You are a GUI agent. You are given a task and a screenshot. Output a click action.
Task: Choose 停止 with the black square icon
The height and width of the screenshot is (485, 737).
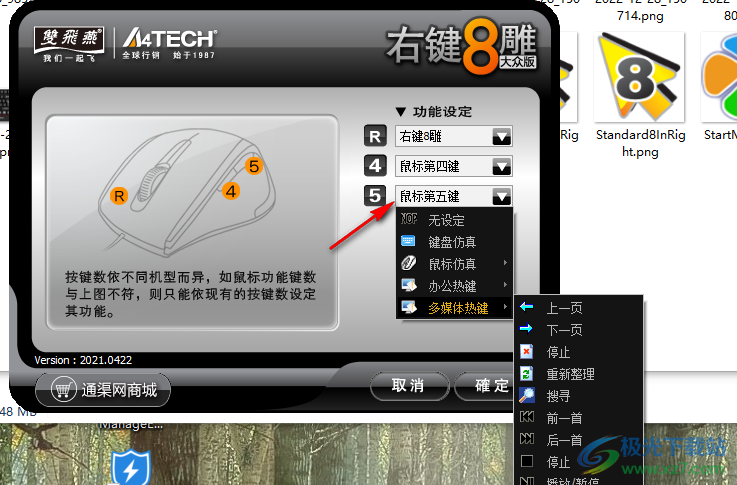pos(578,462)
